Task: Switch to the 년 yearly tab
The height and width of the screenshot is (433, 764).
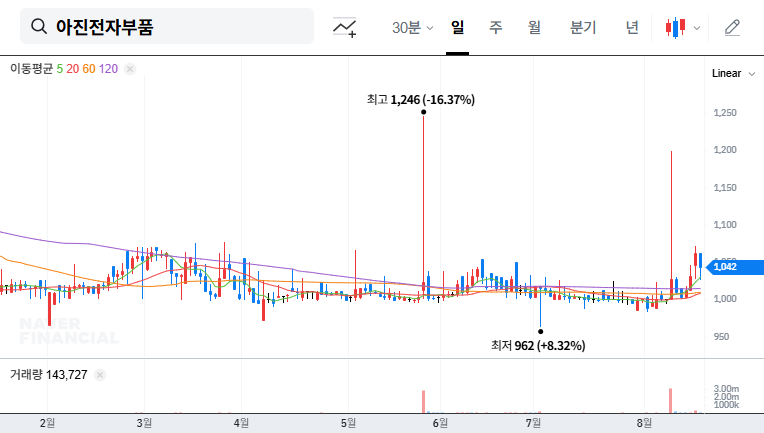Action: (x=632, y=27)
